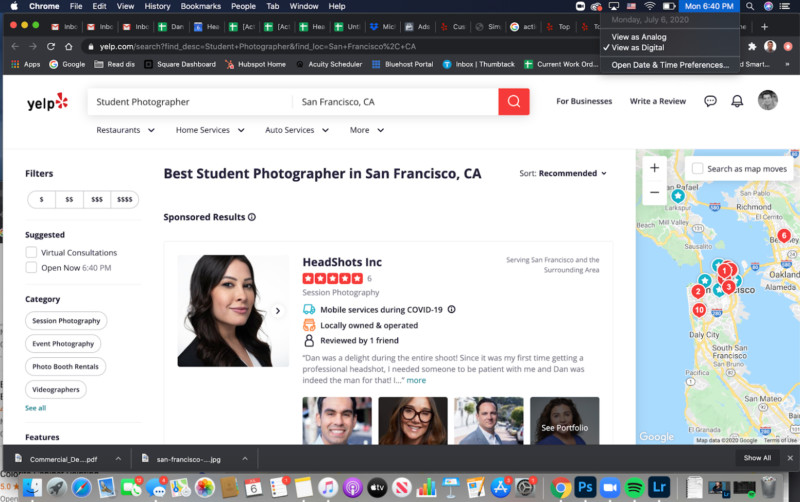Expand the Home Services dropdown
This screenshot has width=800, height=502.
[208, 130]
